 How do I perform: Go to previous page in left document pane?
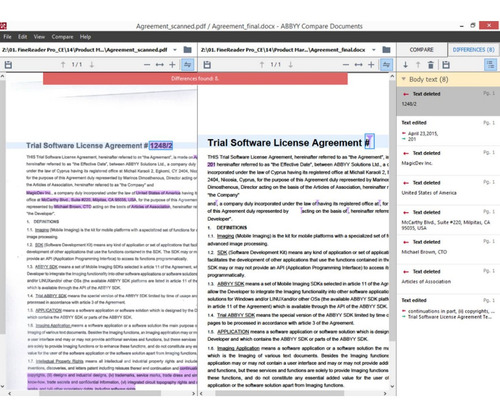63,65
